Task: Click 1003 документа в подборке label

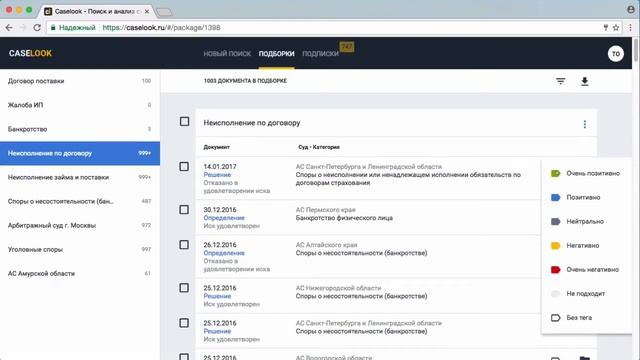Action: (245, 81)
